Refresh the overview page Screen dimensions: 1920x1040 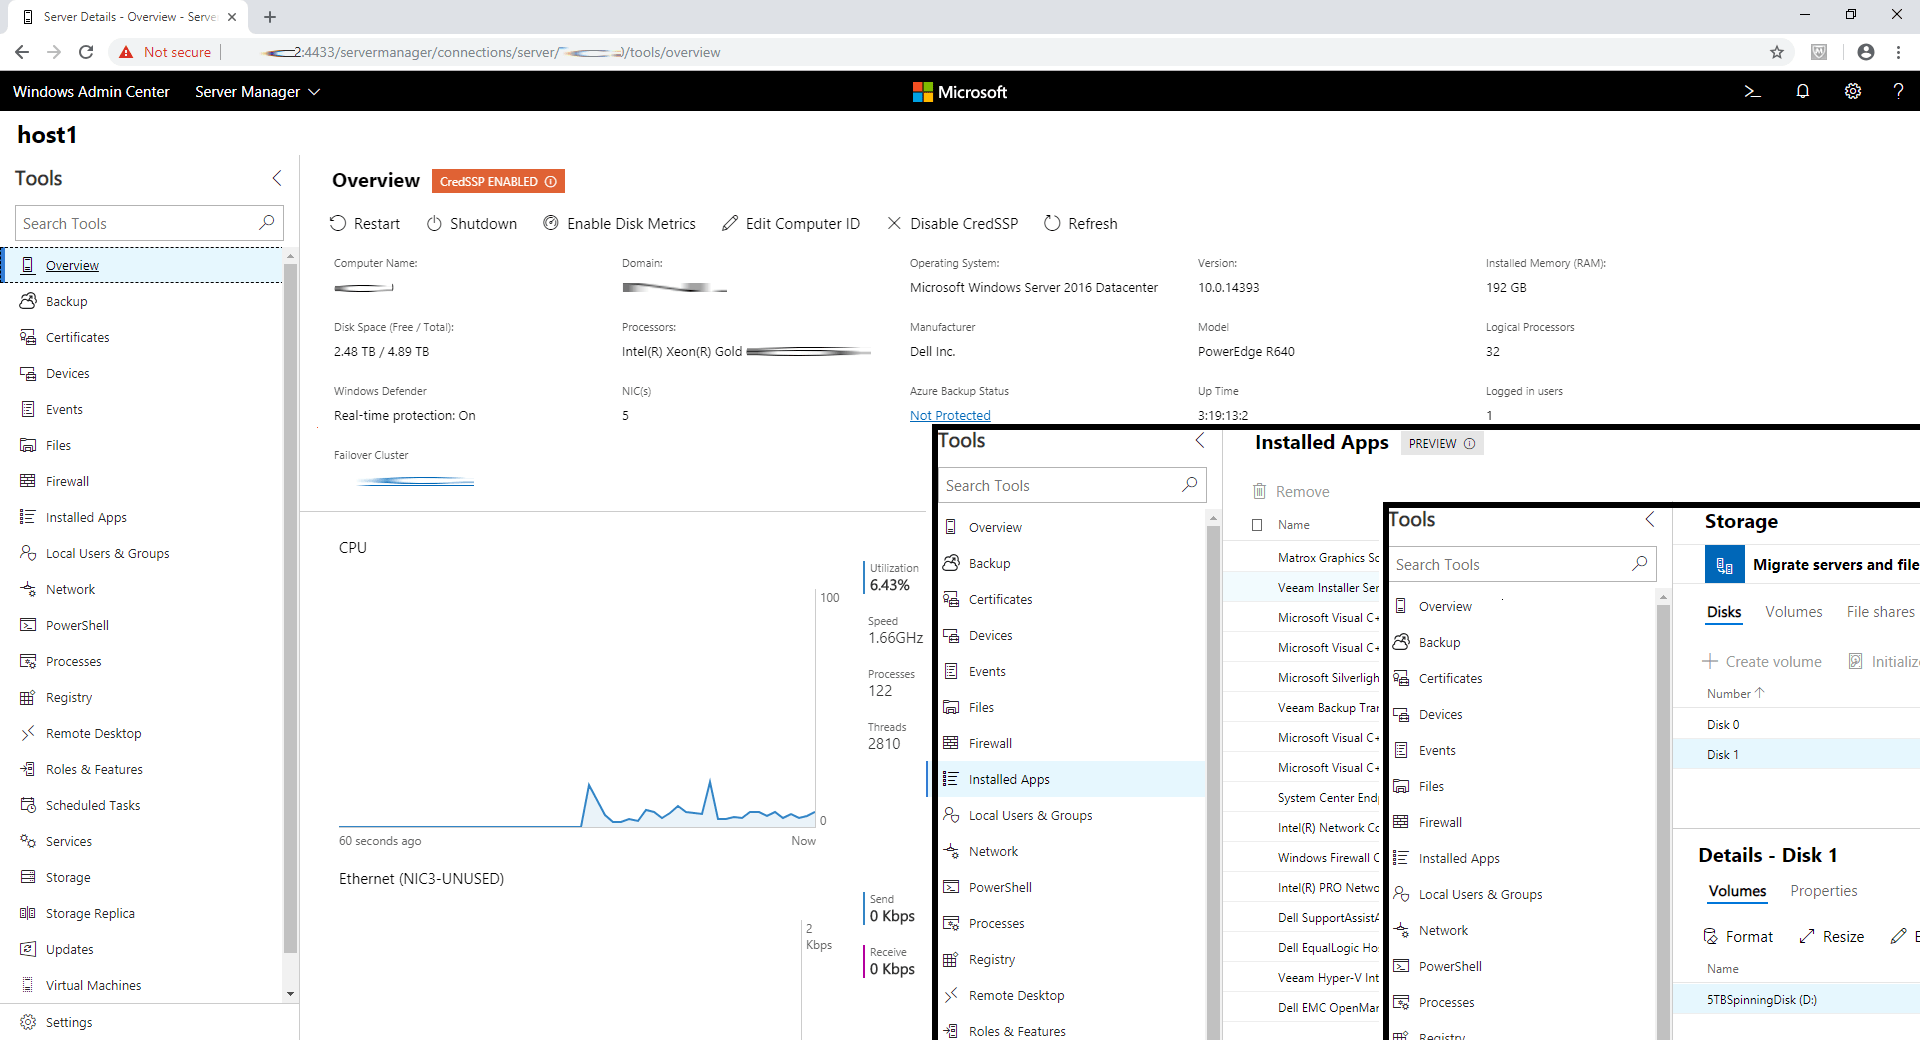tap(1080, 224)
